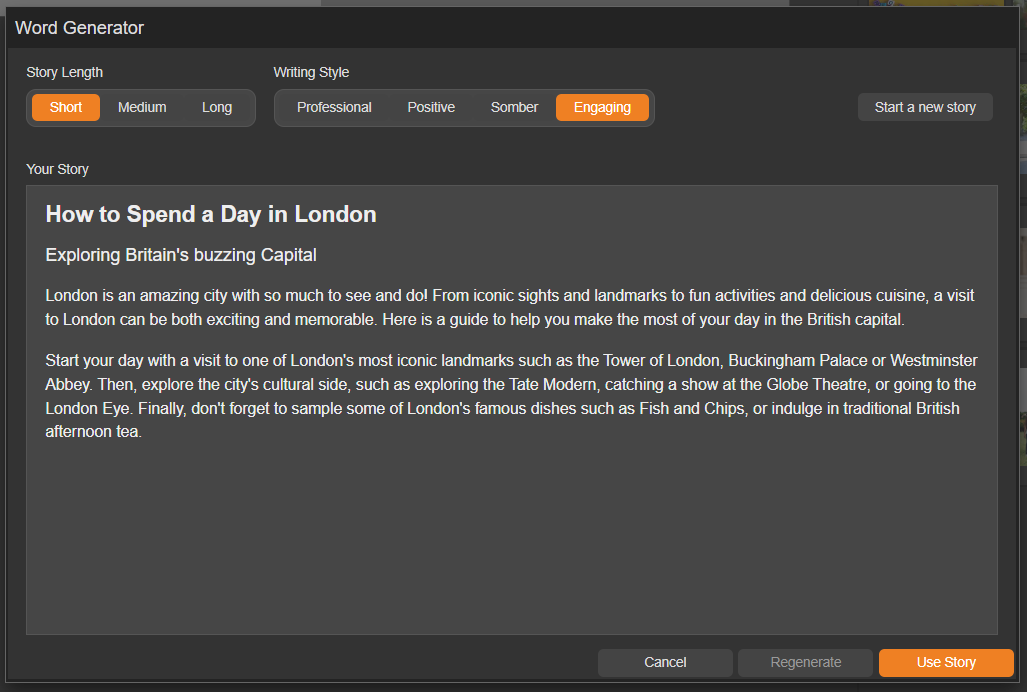Screen dimensions: 1027x692
Task: Click the paragraph starting 'London is an amazing city'
Action: pos(509,308)
